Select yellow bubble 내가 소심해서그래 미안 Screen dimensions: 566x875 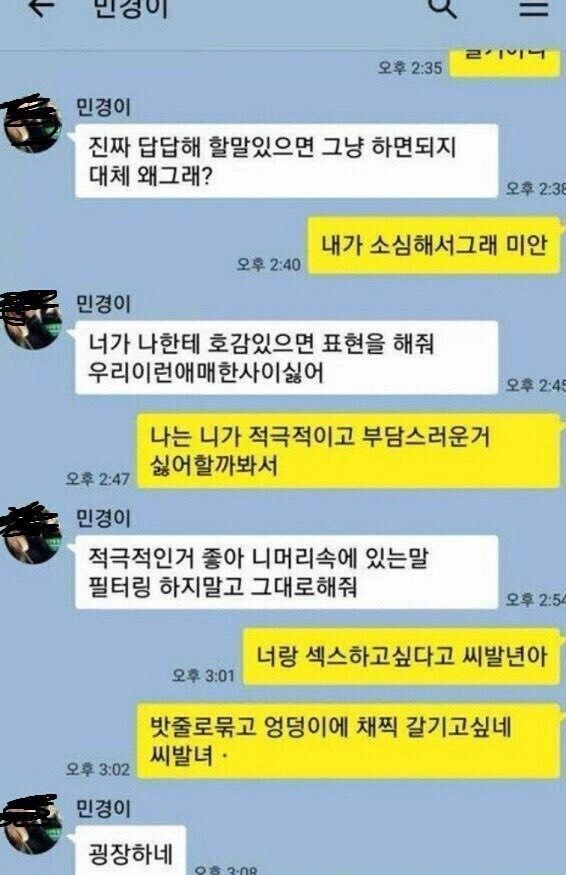point(434,246)
